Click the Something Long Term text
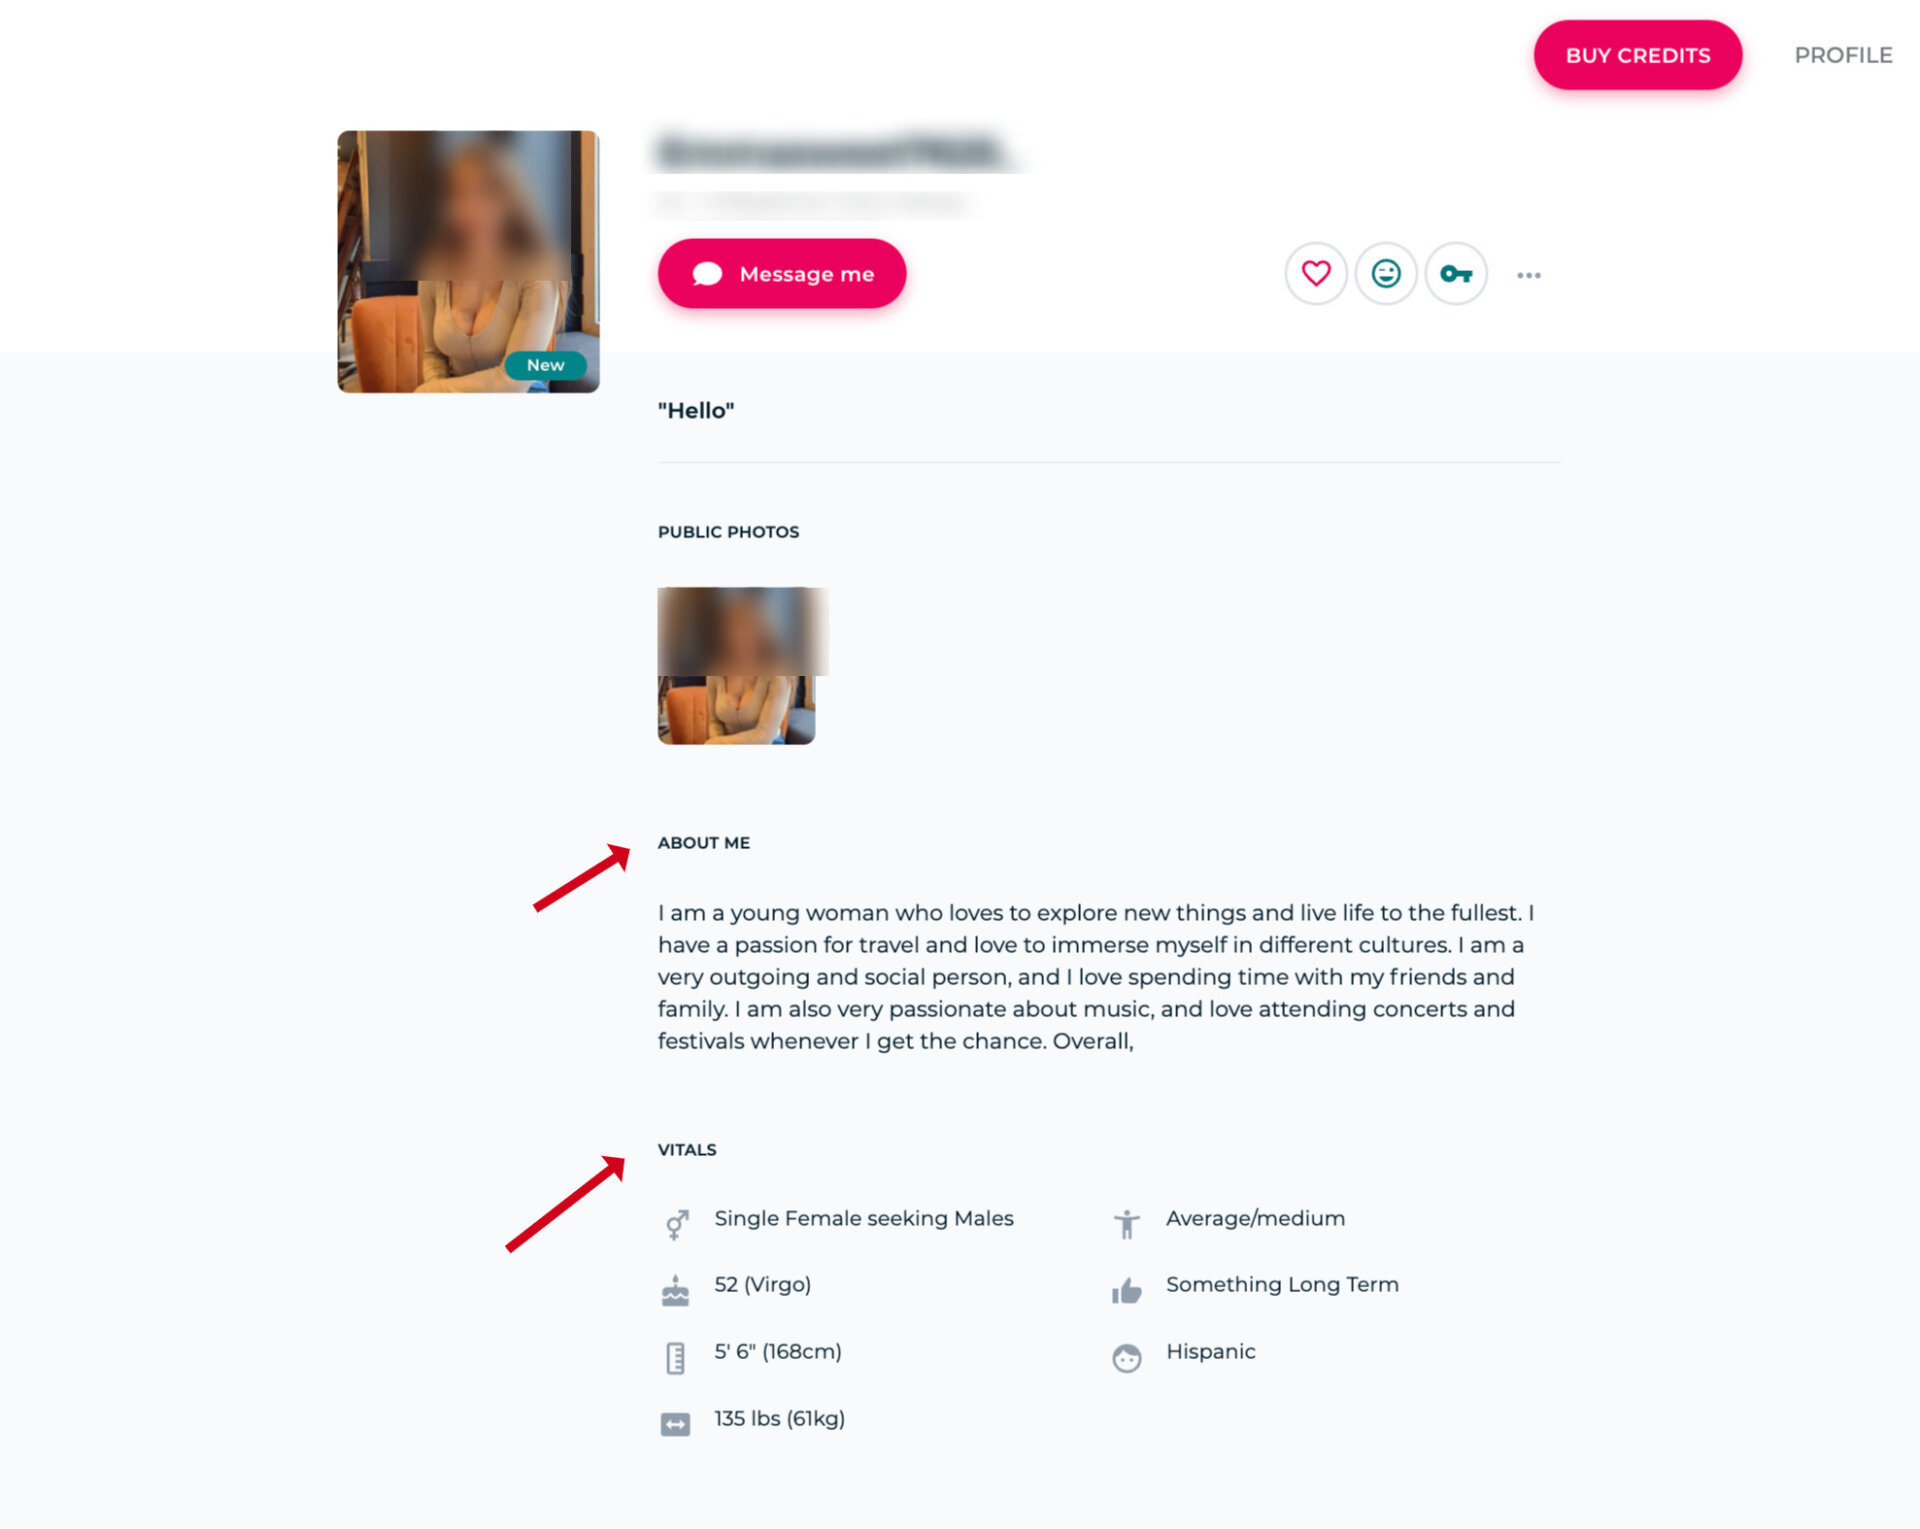 pyautogui.click(x=1282, y=1284)
